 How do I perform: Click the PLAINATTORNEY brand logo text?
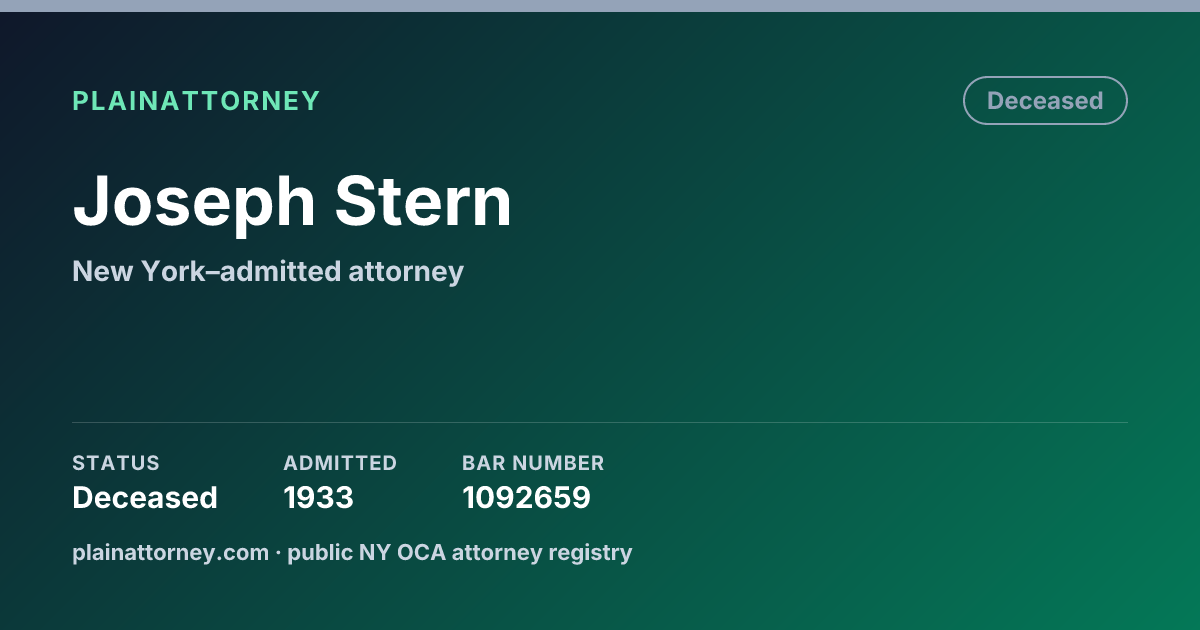(196, 101)
